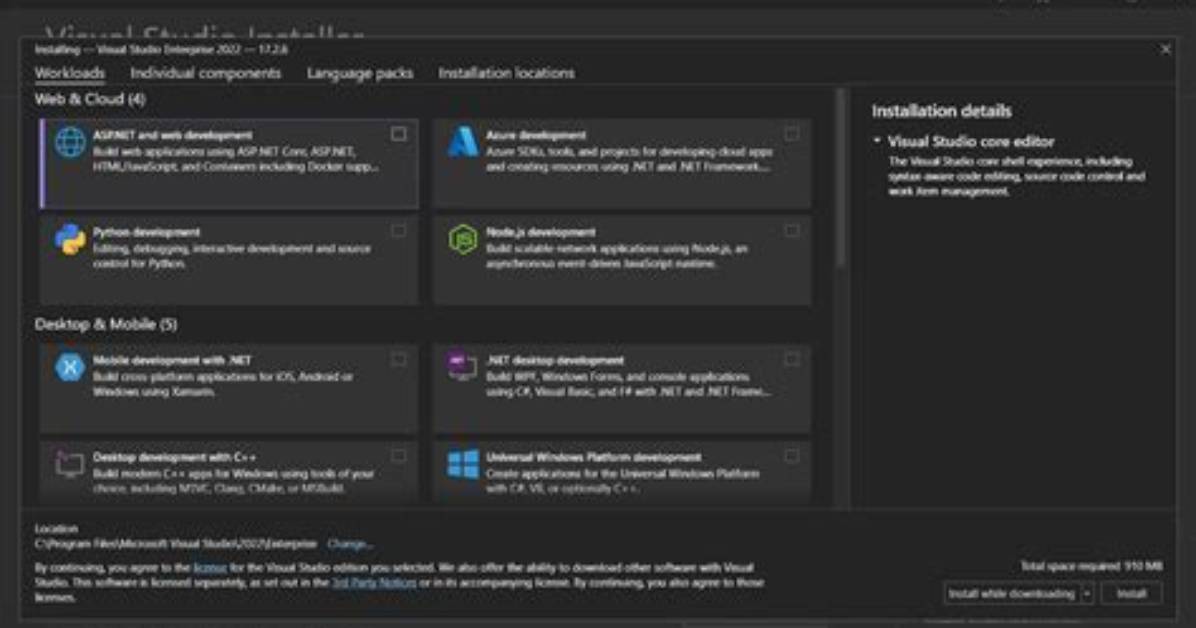Enable the Node.js development workload checkbox
This screenshot has width=1196, height=628.
(x=792, y=231)
